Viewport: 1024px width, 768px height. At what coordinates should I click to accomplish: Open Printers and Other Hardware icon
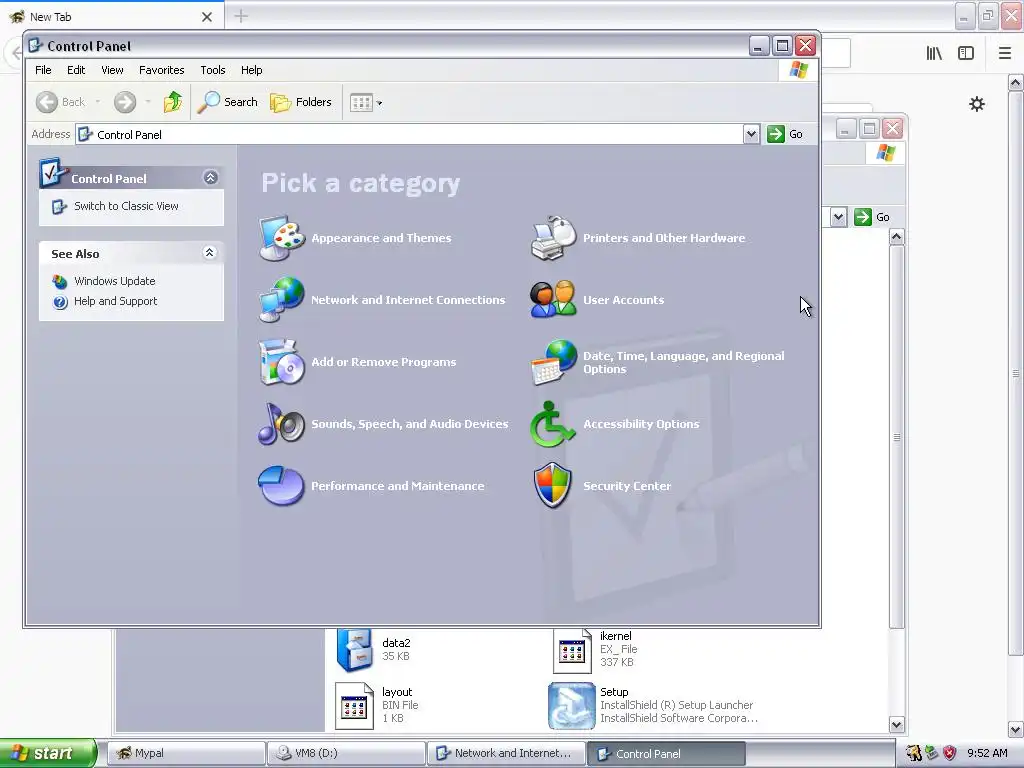point(553,238)
